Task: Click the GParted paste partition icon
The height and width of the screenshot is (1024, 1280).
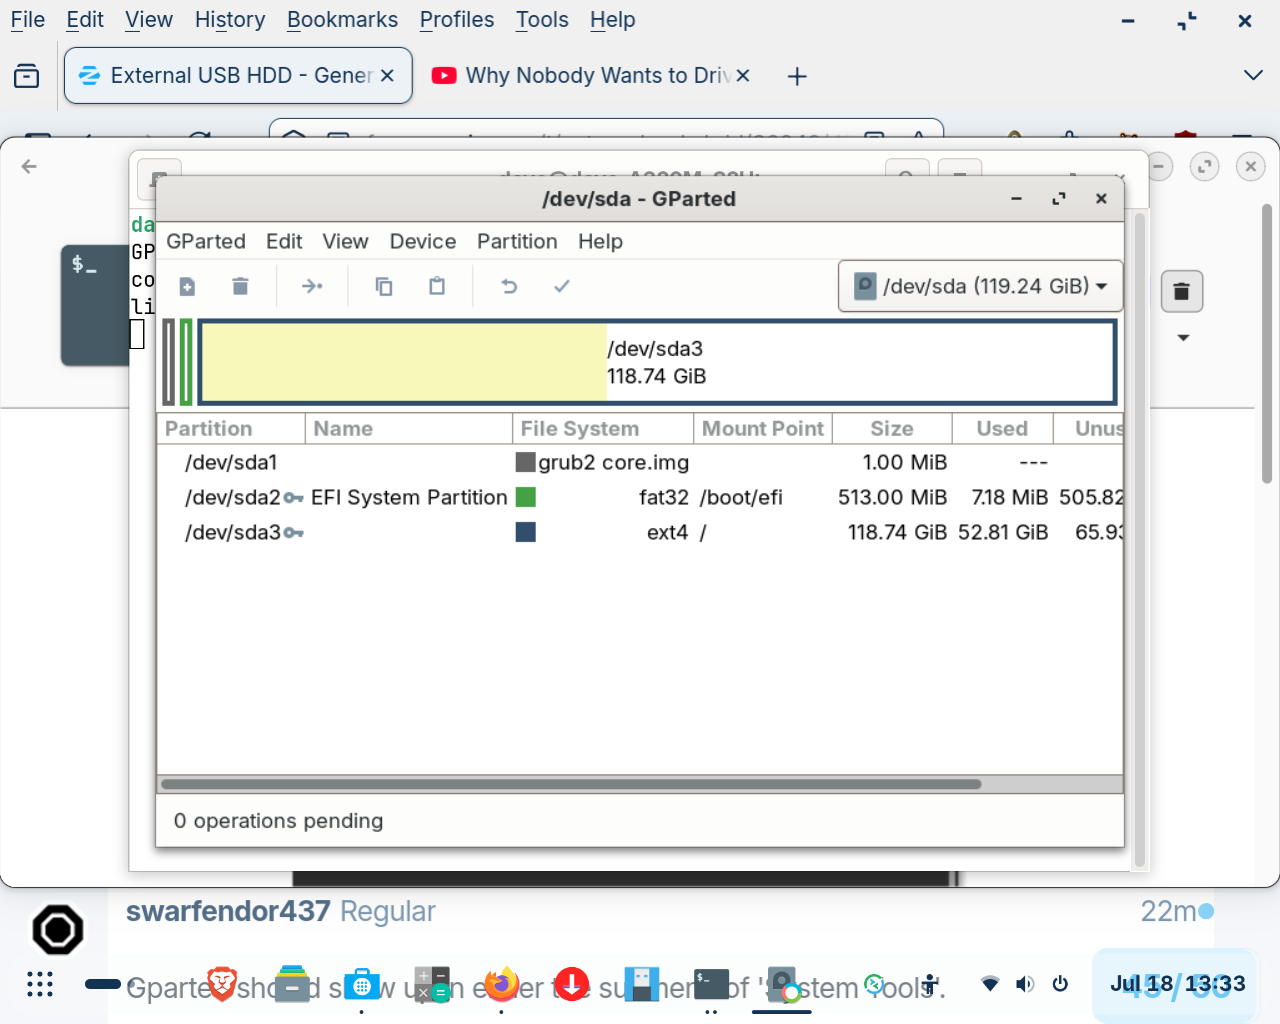Action: [437, 287]
